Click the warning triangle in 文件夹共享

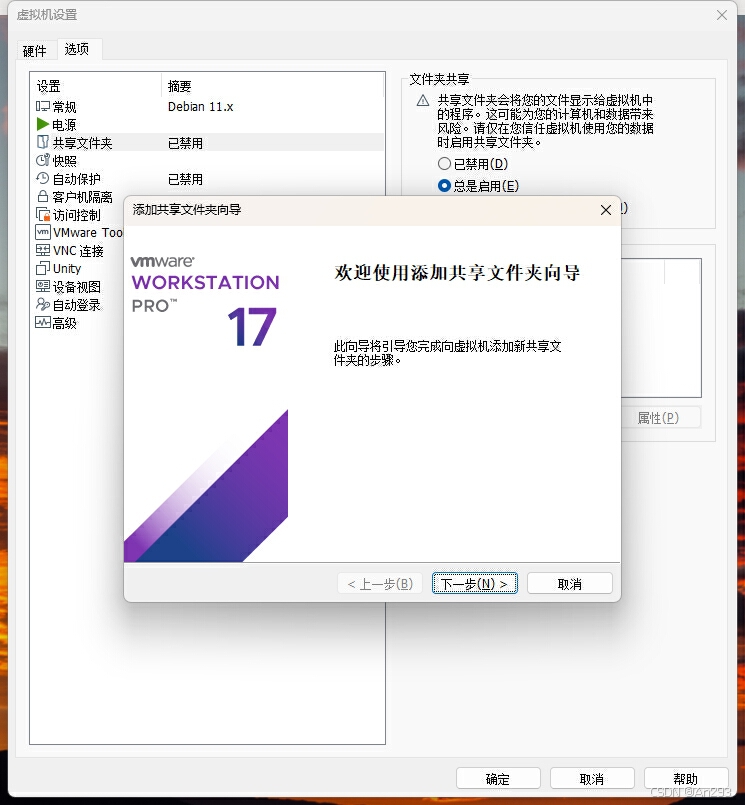point(423,101)
